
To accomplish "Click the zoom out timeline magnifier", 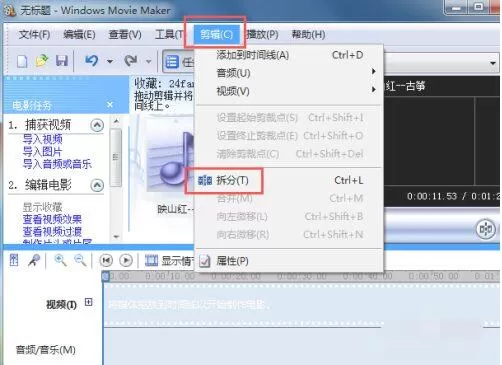I will click(80, 260).
